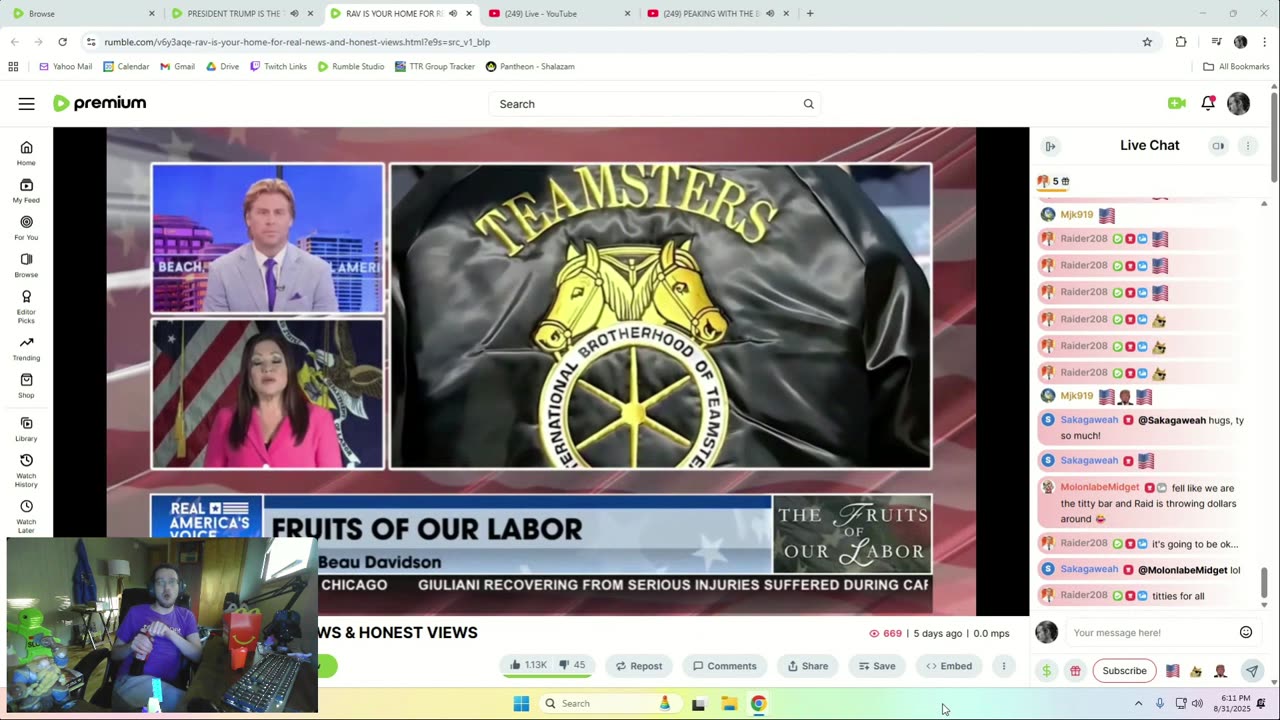
Task: Open For You section
Action: tap(26, 227)
